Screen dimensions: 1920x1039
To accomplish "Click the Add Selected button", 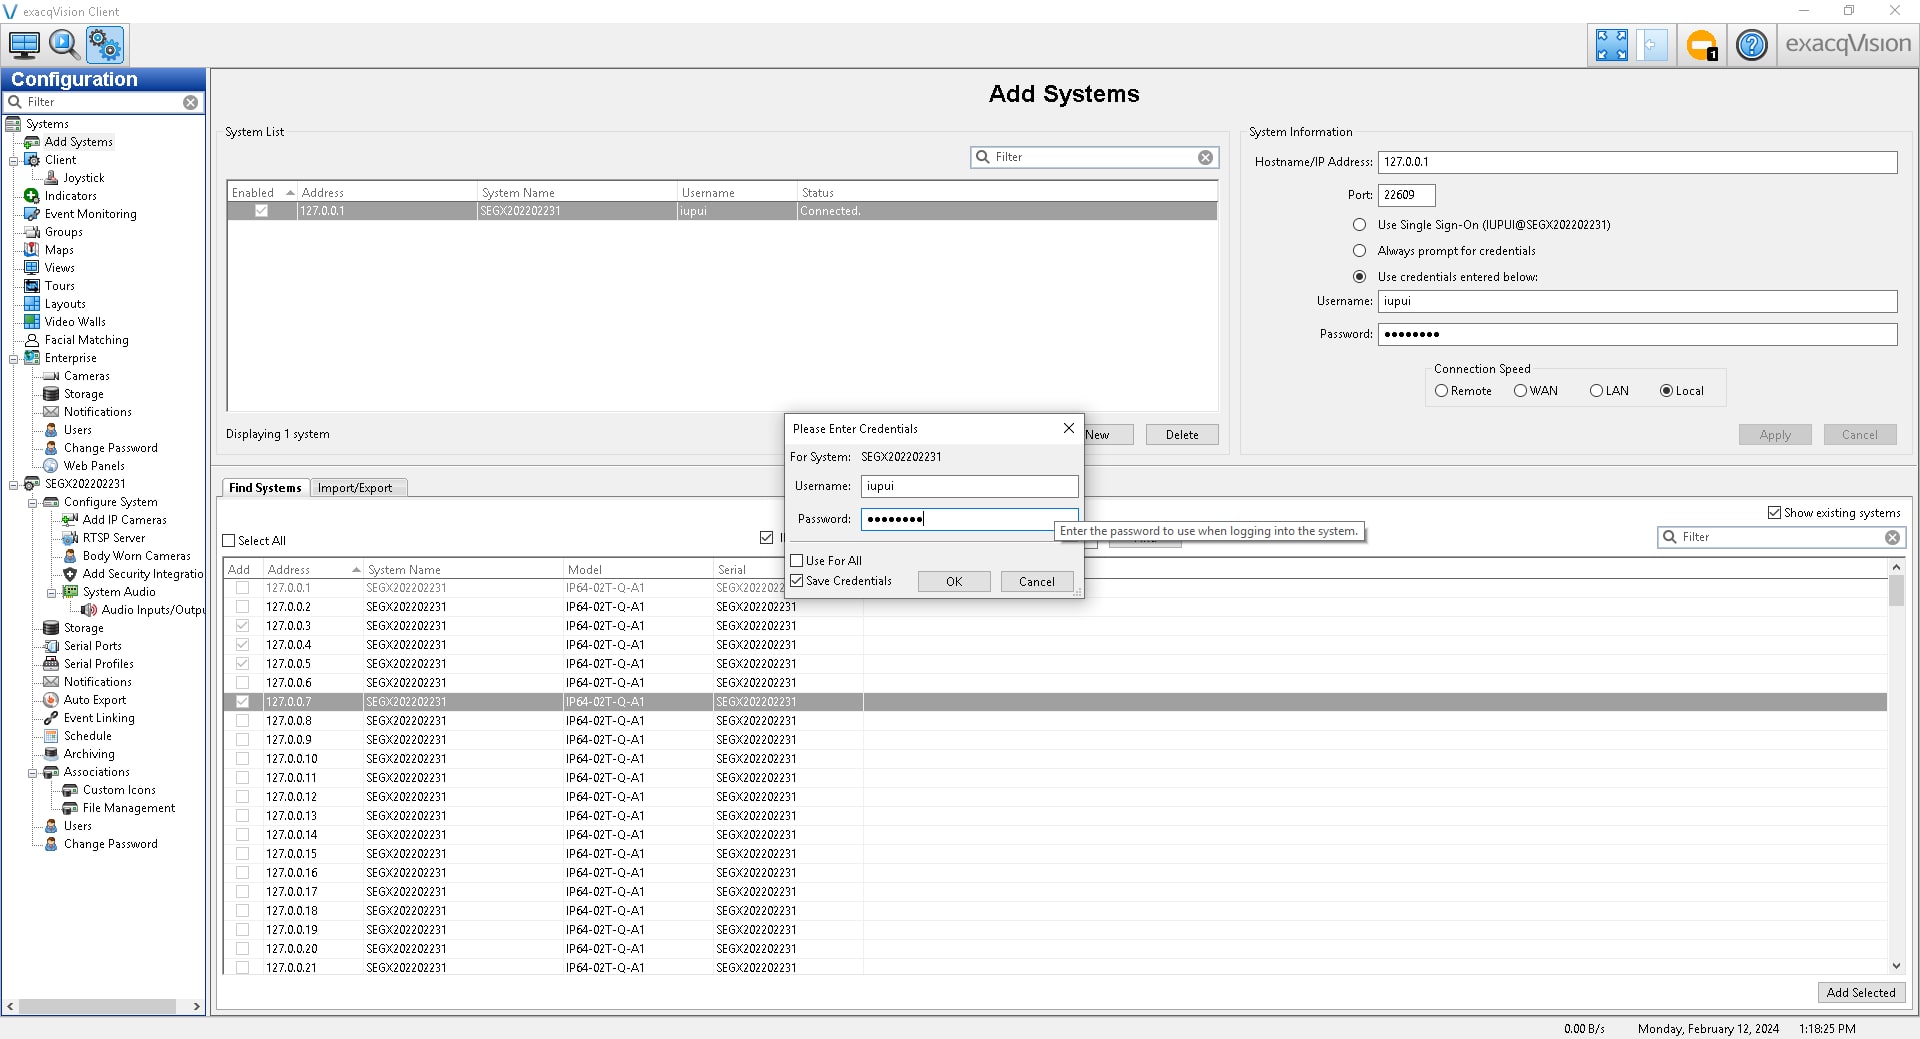I will (x=1861, y=993).
